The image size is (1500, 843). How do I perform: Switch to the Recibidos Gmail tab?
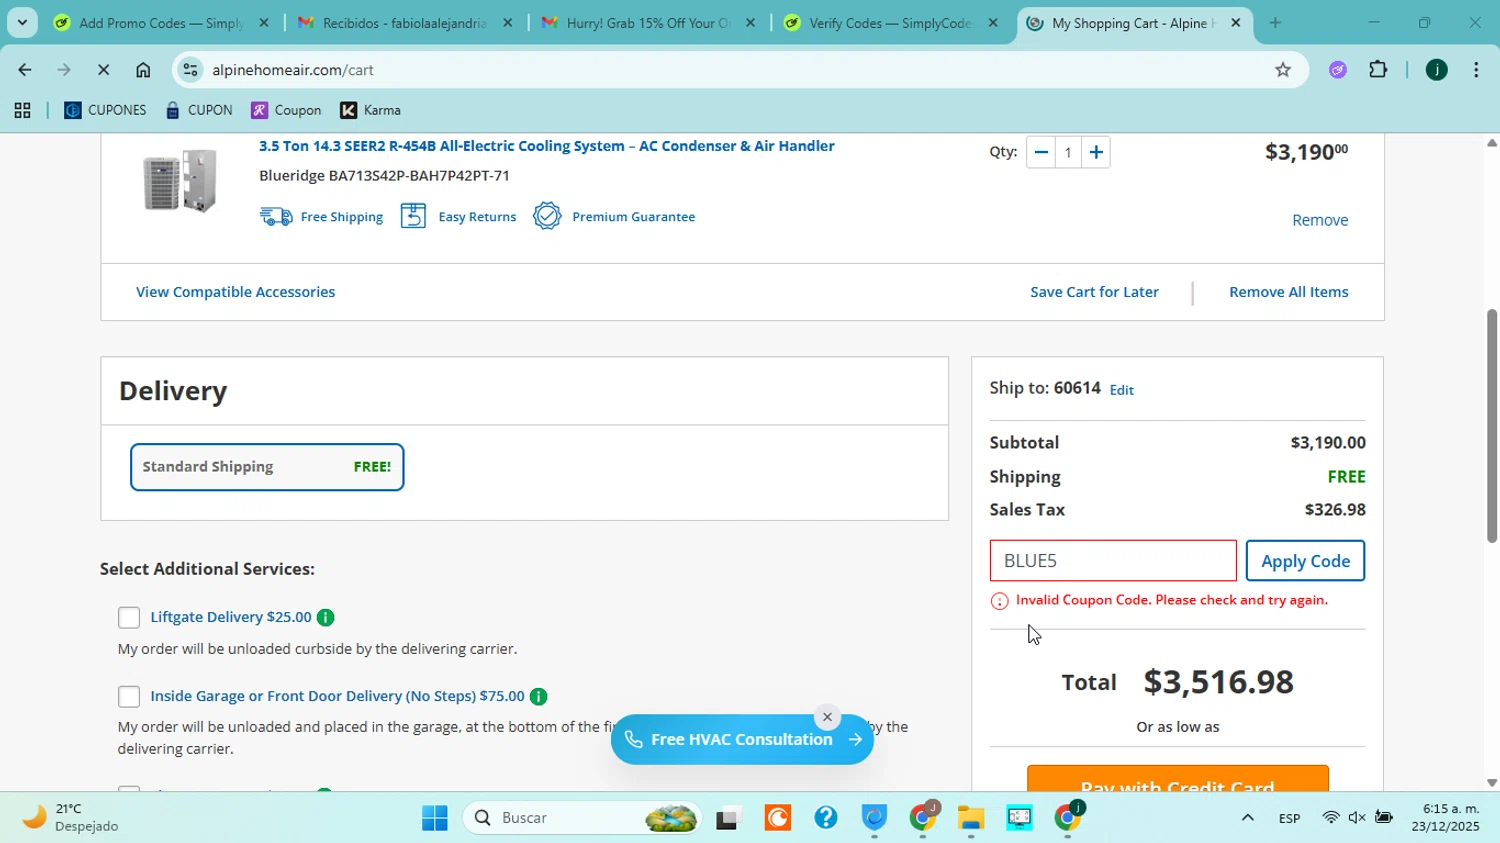(x=404, y=23)
